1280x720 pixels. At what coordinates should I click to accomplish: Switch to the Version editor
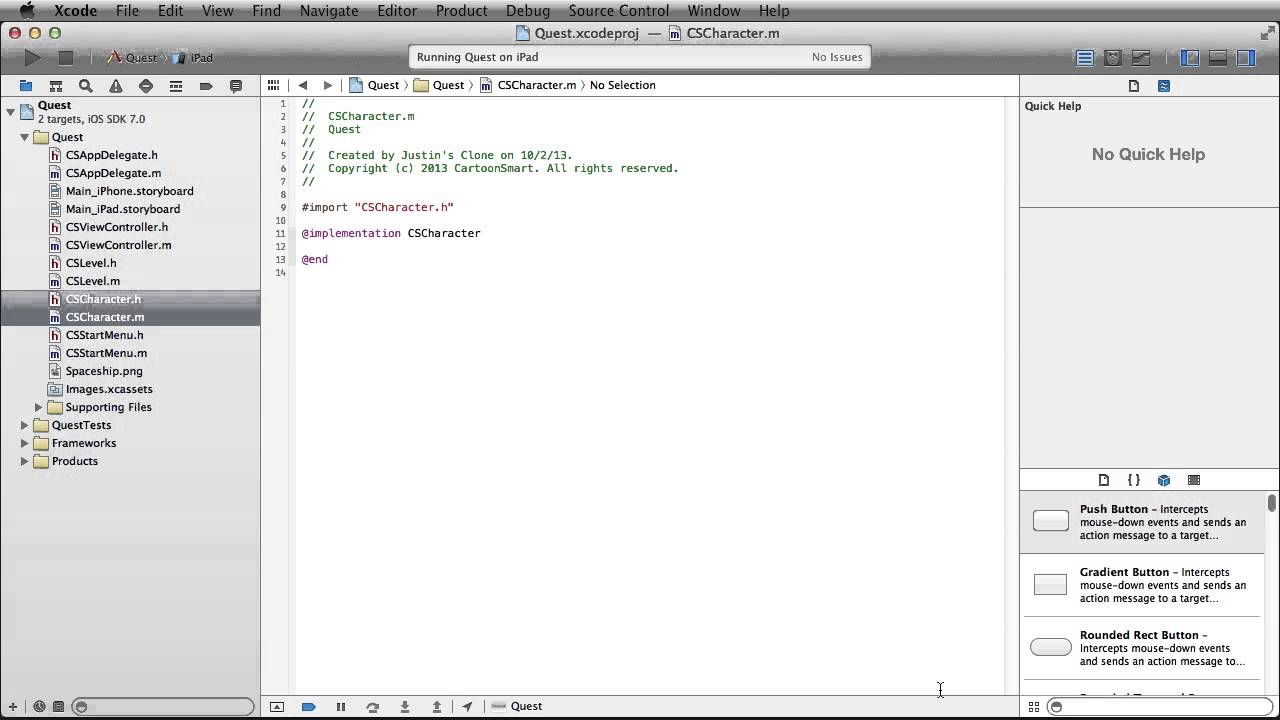pos(1141,58)
